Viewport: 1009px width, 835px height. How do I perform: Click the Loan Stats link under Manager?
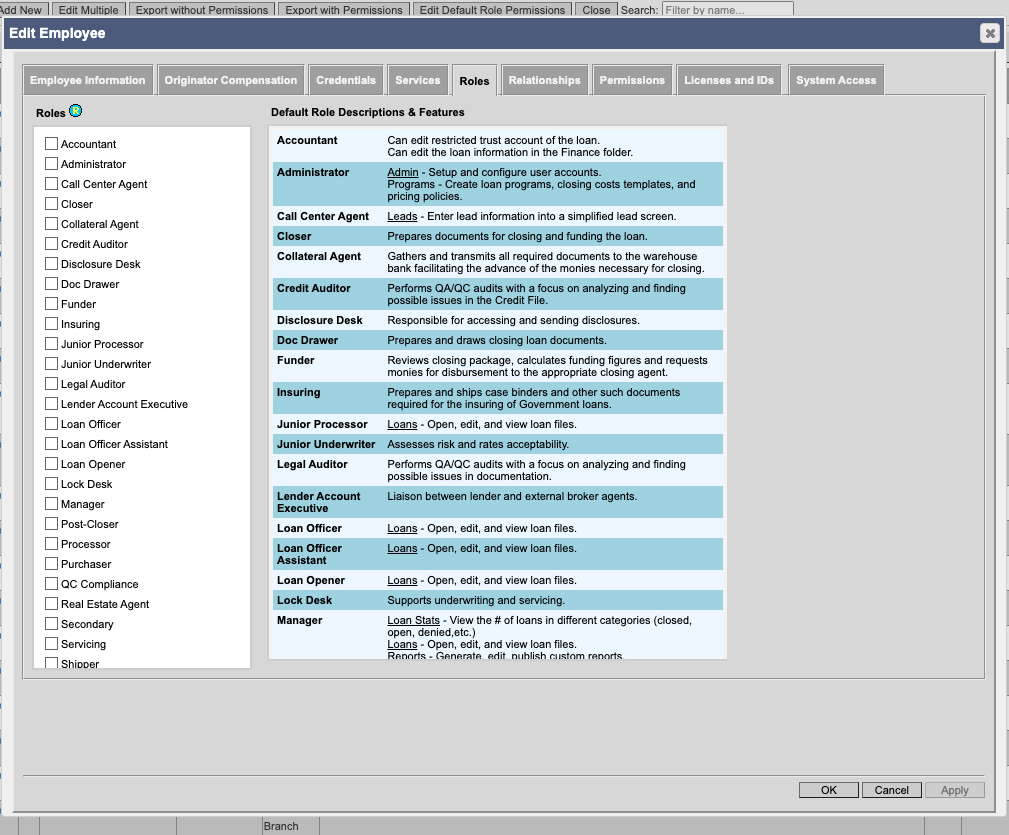click(x=413, y=620)
